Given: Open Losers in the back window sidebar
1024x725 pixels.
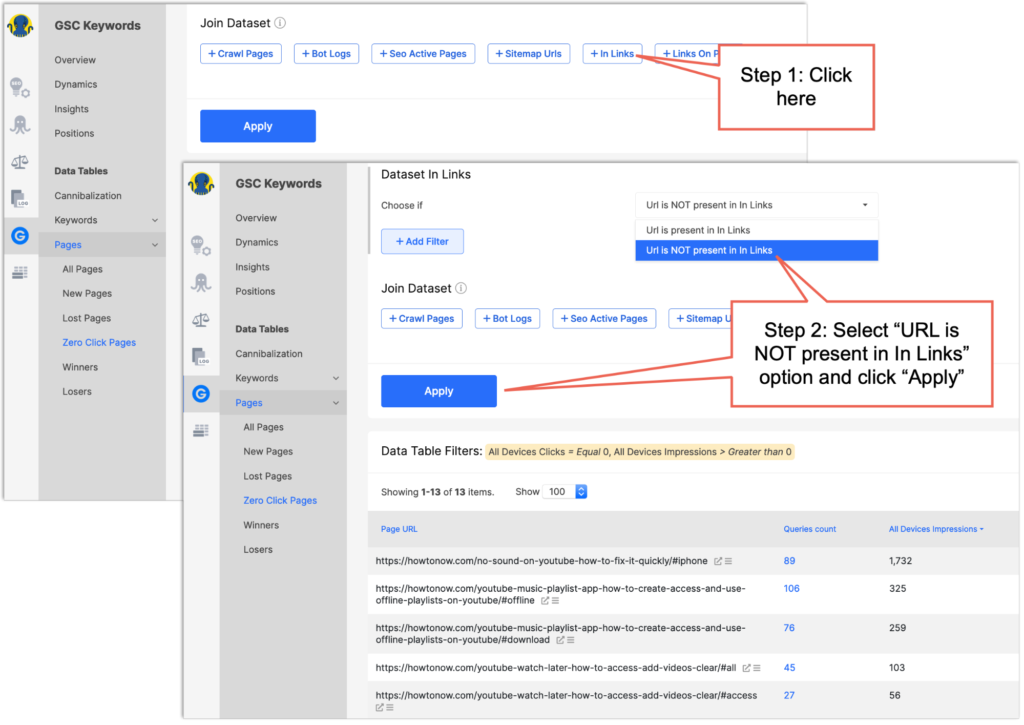Looking at the screenshot, I should pyautogui.click(x=77, y=392).
